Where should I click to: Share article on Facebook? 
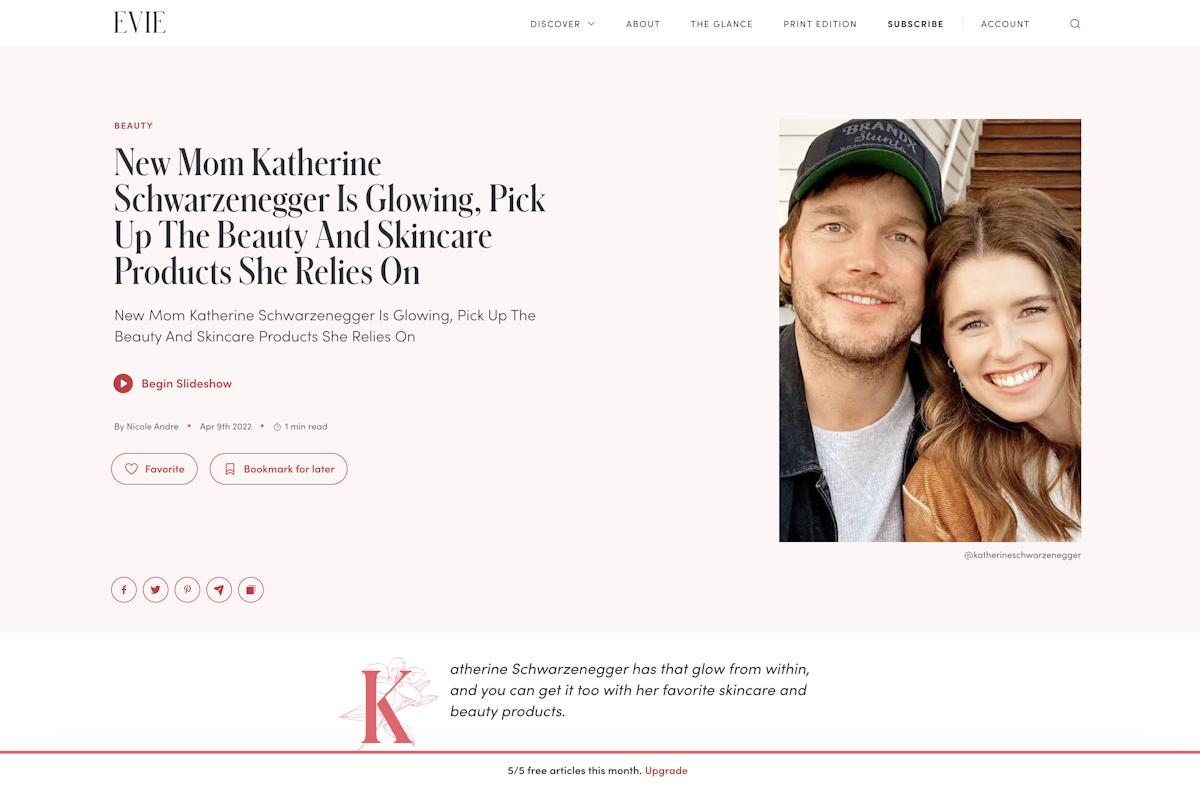pyautogui.click(x=124, y=590)
